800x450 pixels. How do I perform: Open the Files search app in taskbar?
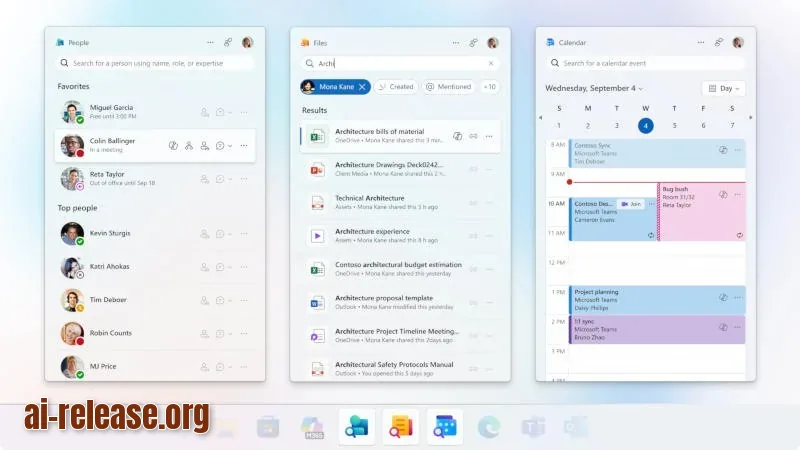coord(401,427)
